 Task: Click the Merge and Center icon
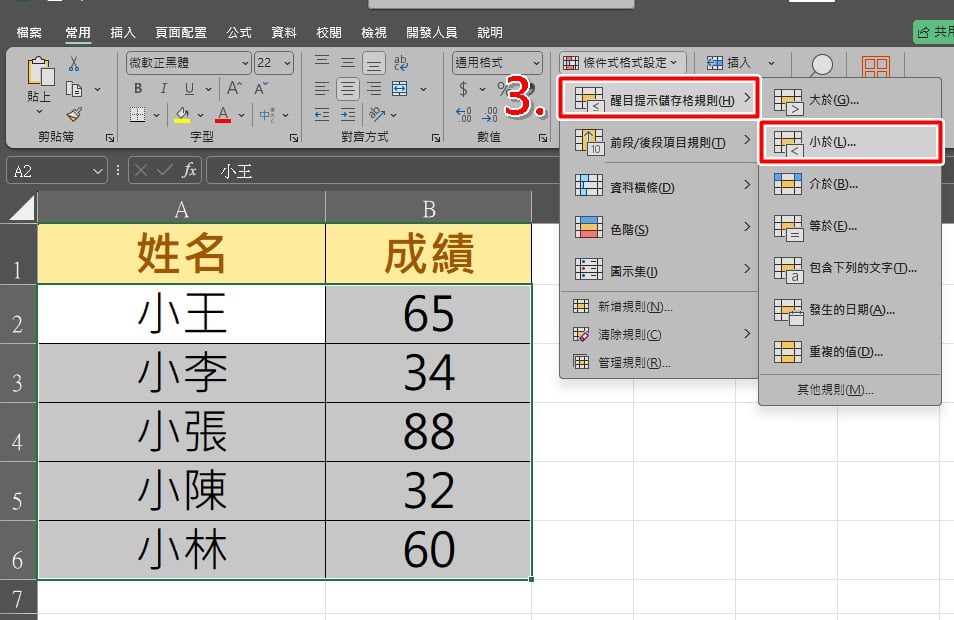400,89
